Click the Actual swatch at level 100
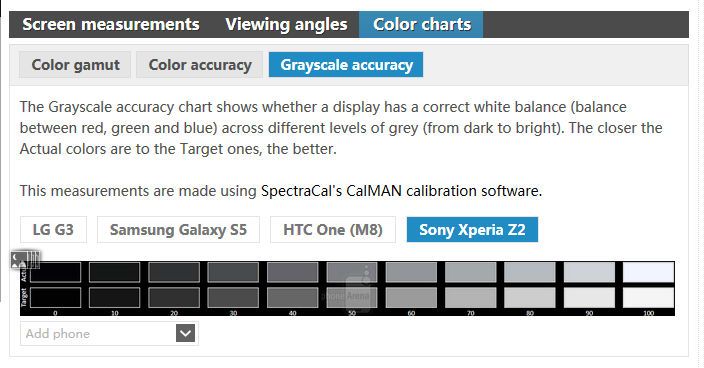The height and width of the screenshot is (368, 704). [649, 272]
